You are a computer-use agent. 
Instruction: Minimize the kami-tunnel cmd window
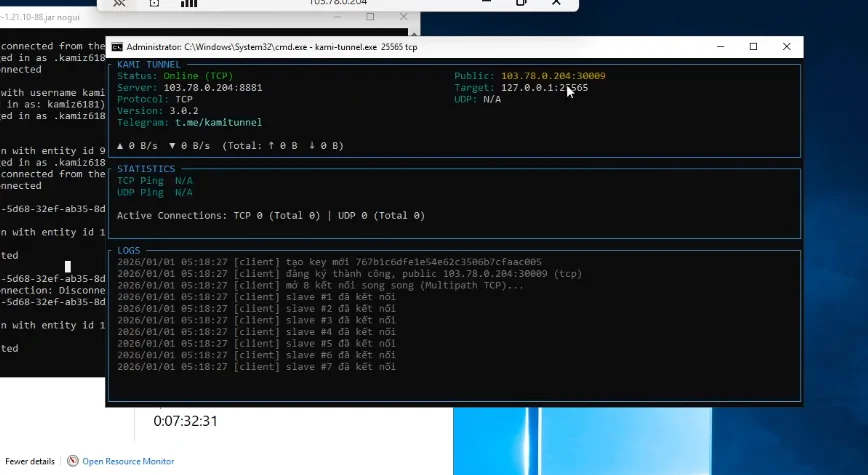click(720, 47)
